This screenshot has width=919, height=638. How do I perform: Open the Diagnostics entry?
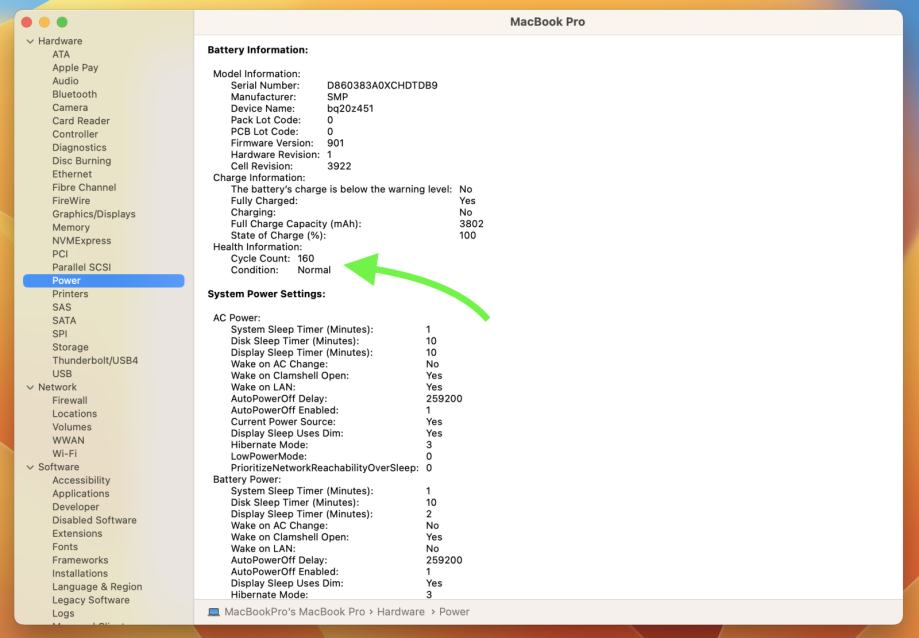tap(79, 148)
